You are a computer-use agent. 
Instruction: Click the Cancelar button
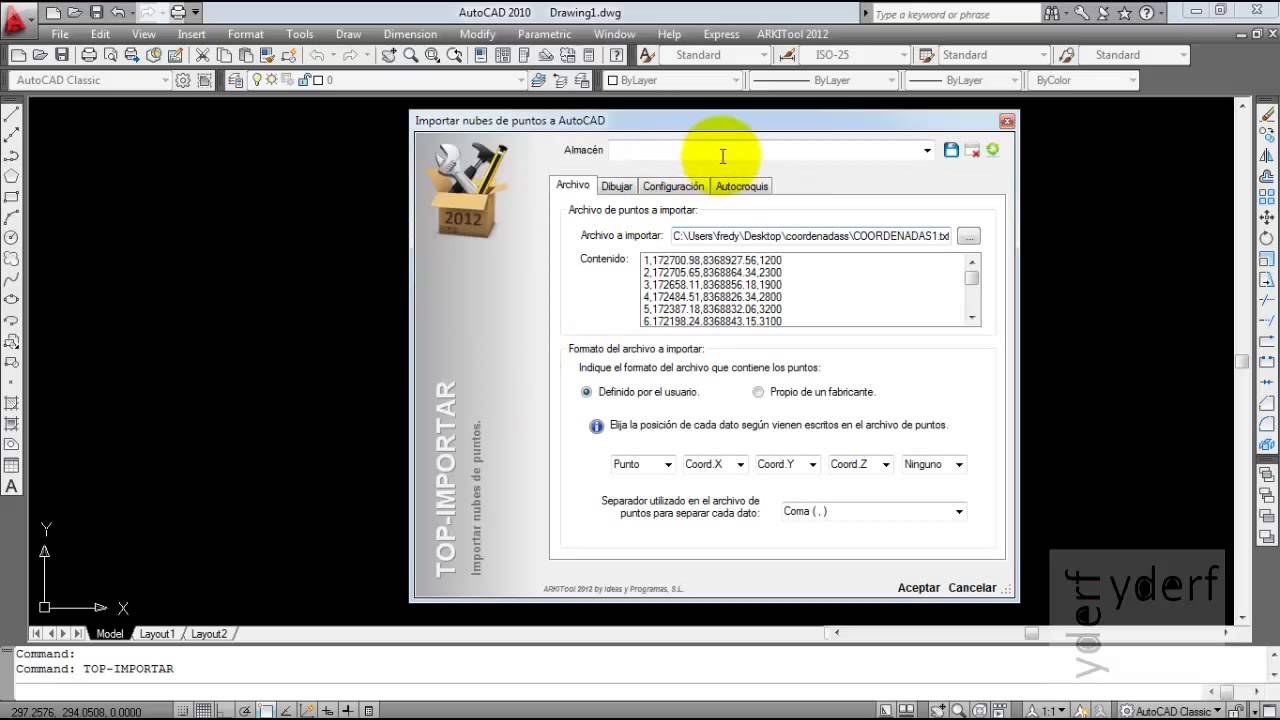(972, 588)
